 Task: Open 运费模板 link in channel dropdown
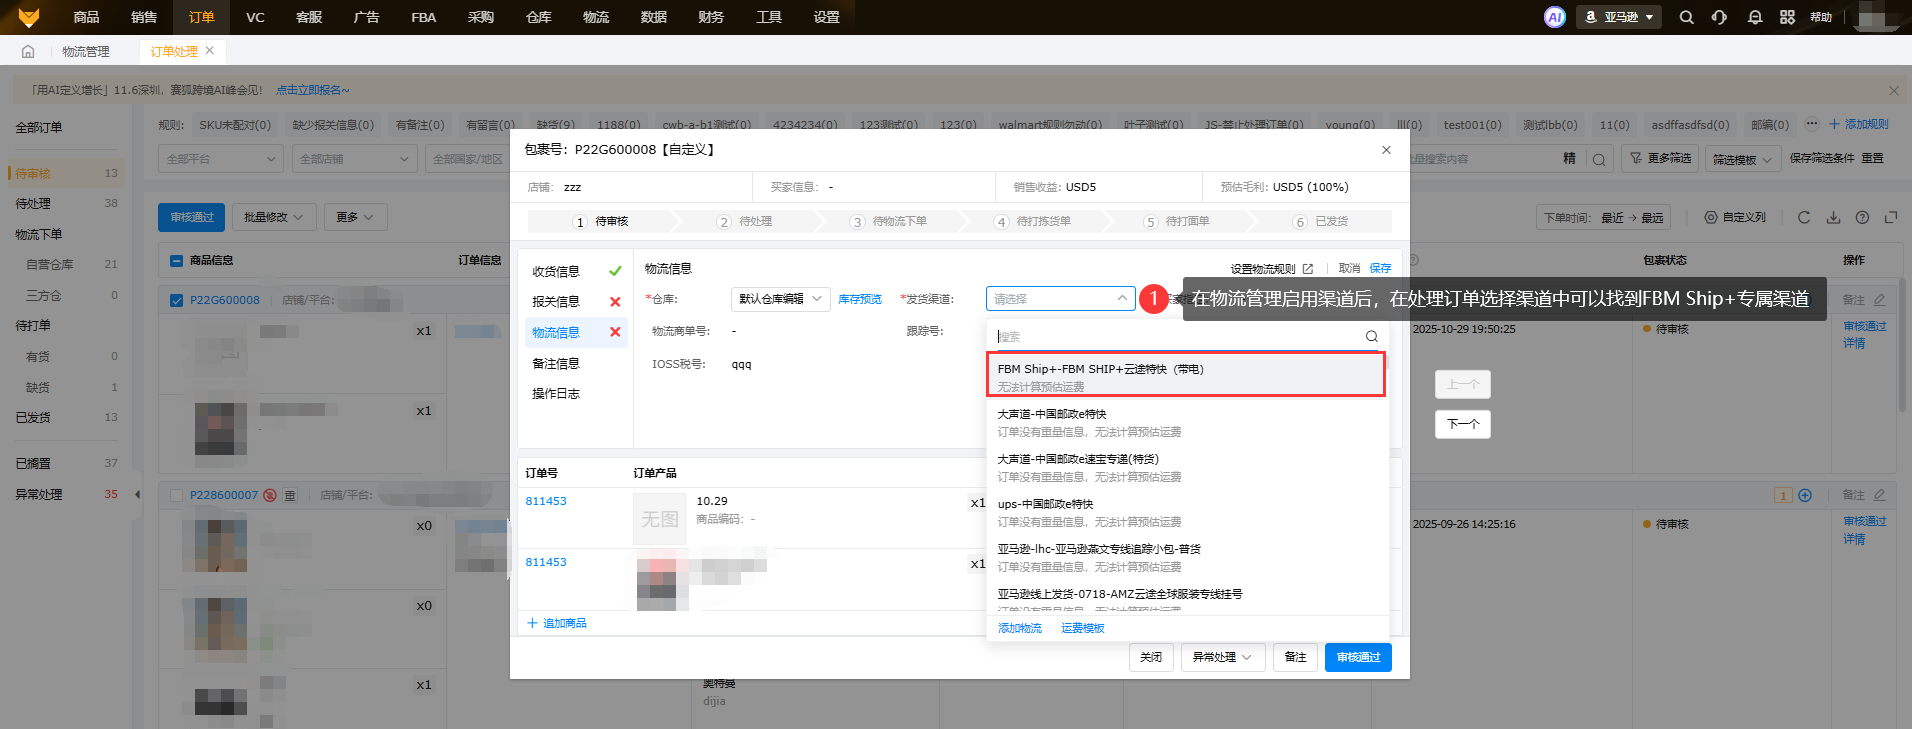click(1083, 628)
